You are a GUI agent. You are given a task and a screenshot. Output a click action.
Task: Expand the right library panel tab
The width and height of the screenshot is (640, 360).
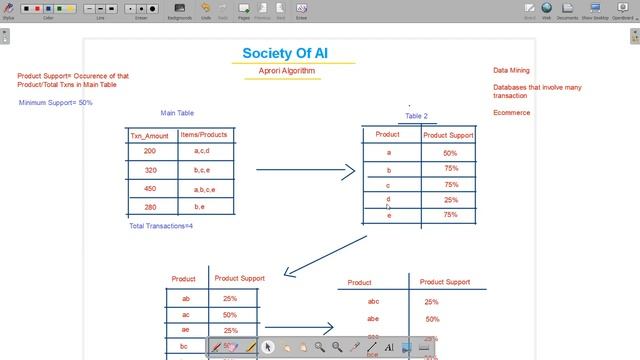coord(635,36)
